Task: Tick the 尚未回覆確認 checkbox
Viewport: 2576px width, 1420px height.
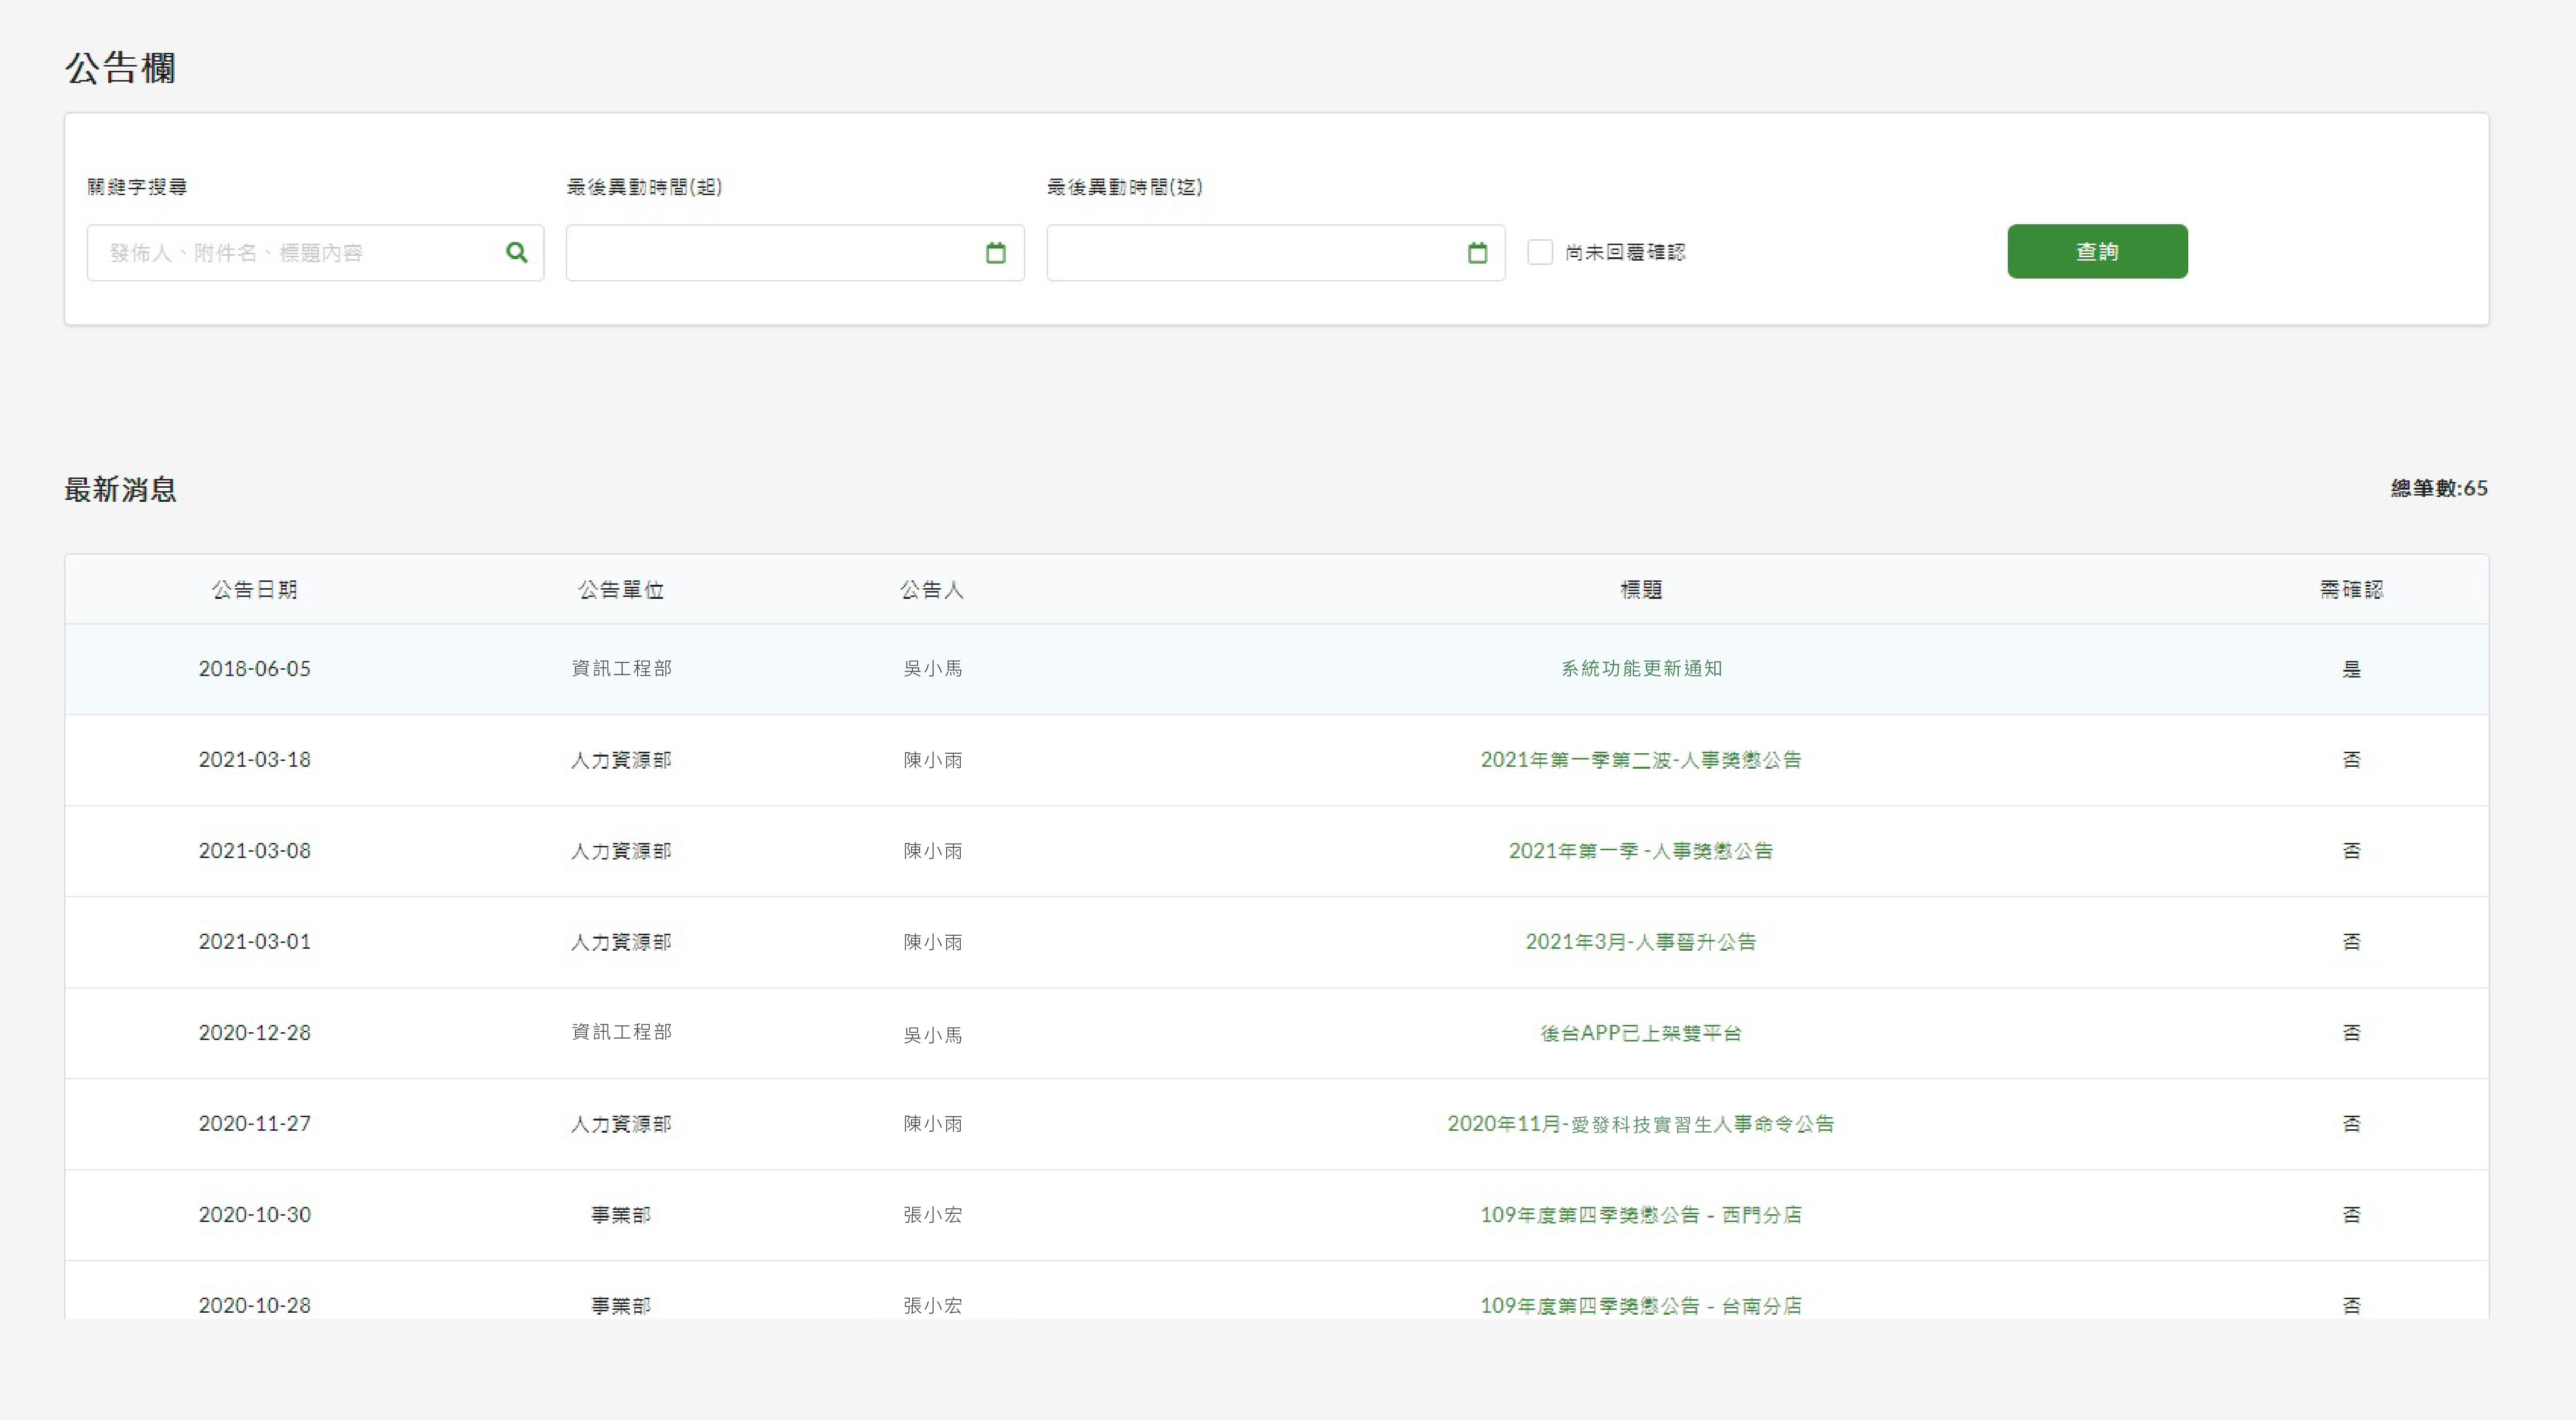Action: coord(1540,252)
